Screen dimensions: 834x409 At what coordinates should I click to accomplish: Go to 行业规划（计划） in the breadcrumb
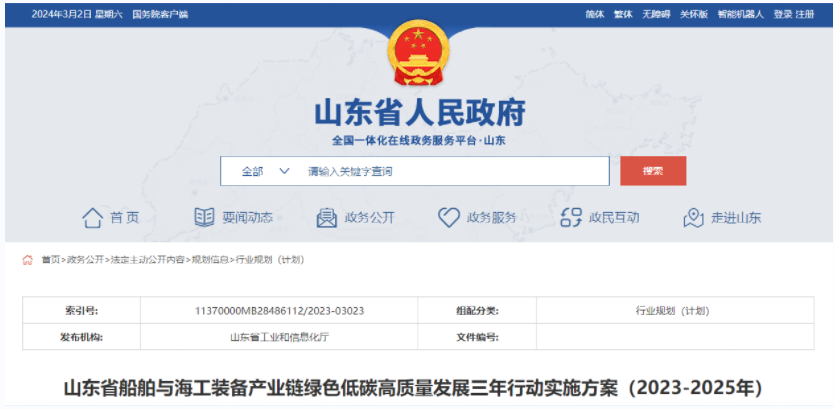point(270,260)
